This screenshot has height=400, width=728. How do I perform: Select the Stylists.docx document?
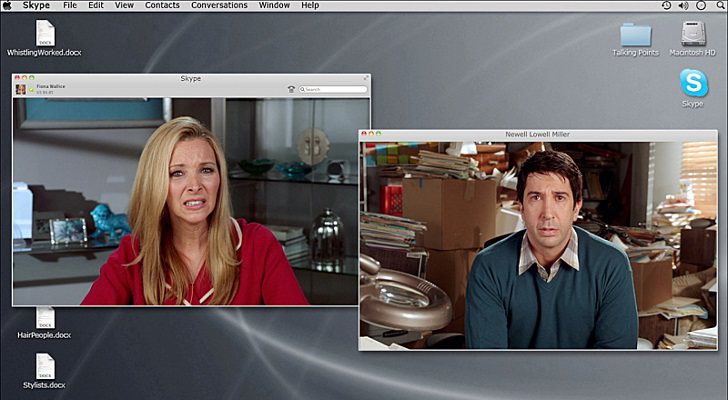coord(45,367)
